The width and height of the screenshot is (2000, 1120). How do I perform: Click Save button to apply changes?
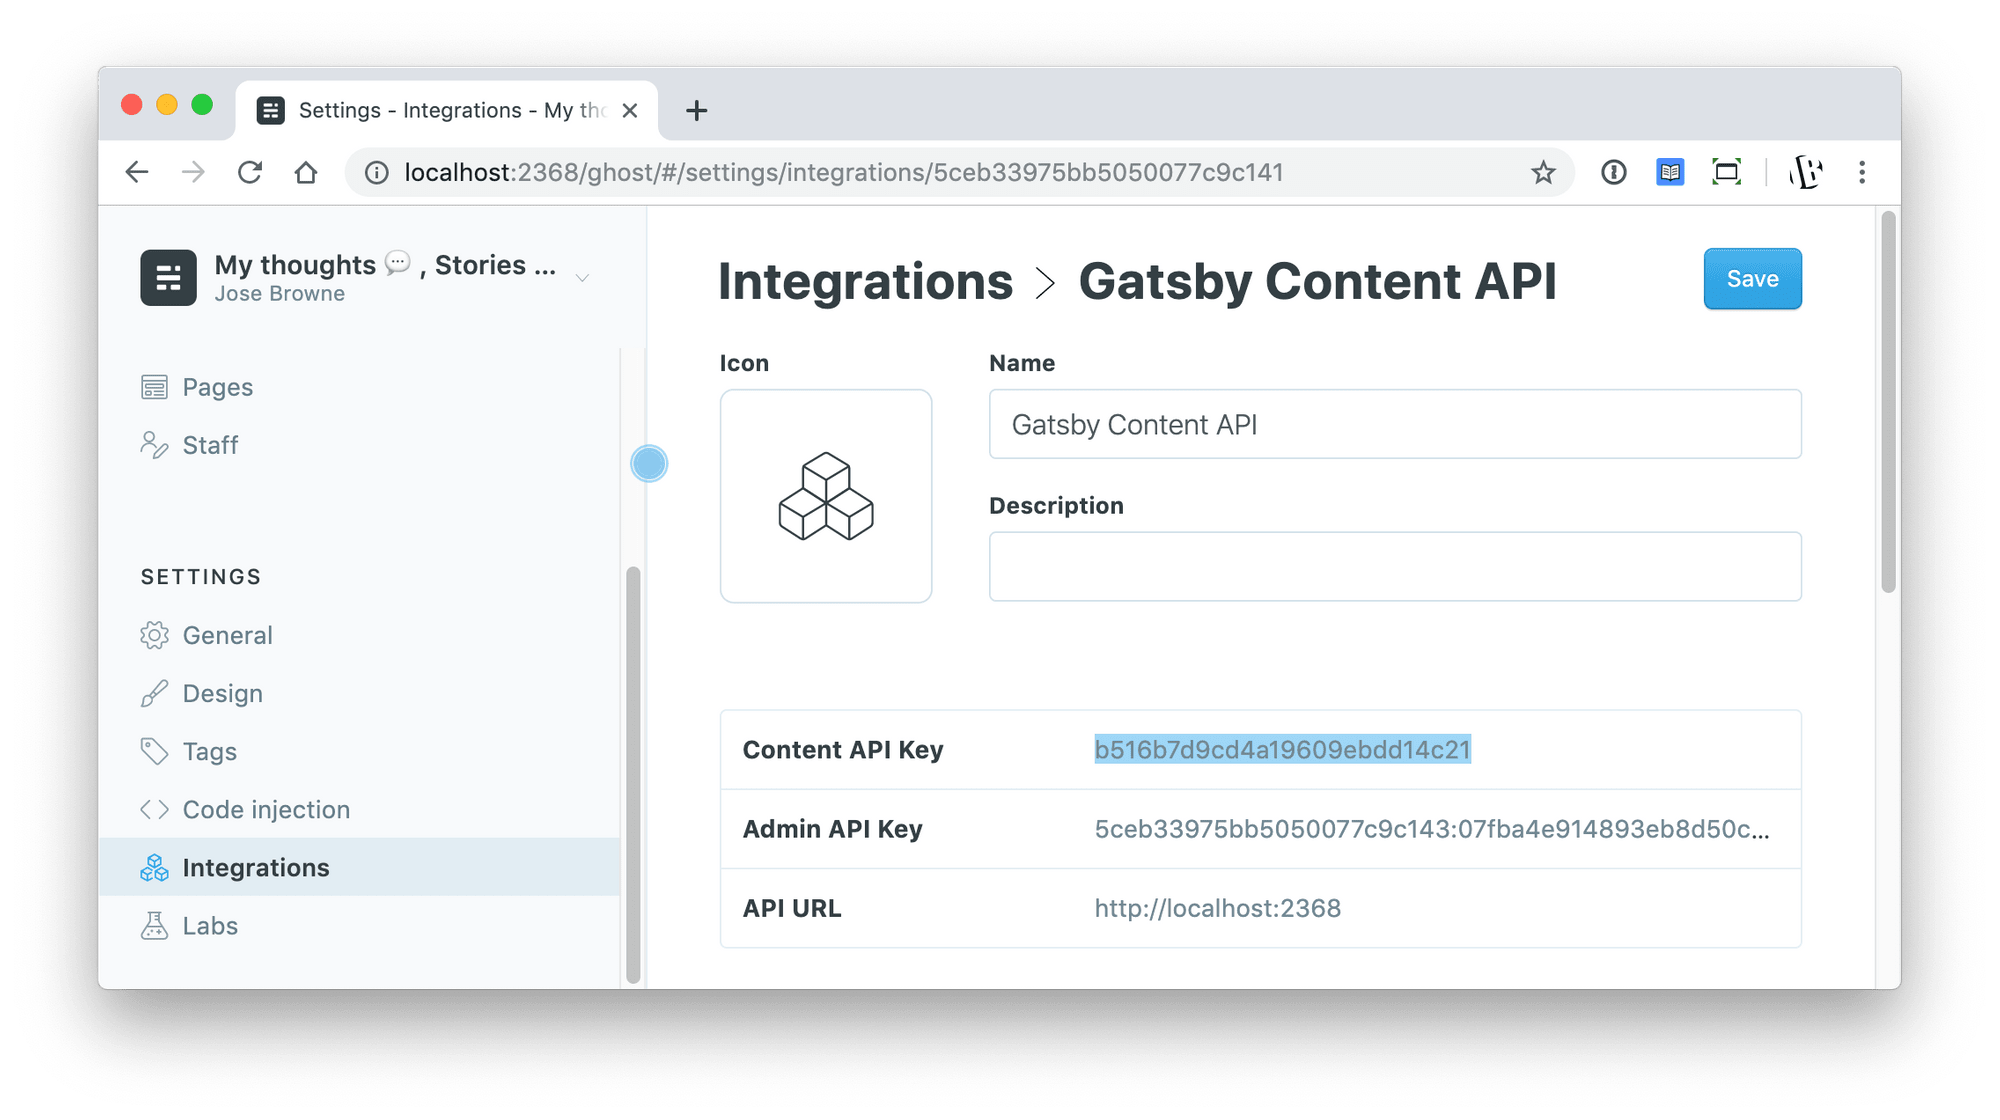(x=1751, y=279)
